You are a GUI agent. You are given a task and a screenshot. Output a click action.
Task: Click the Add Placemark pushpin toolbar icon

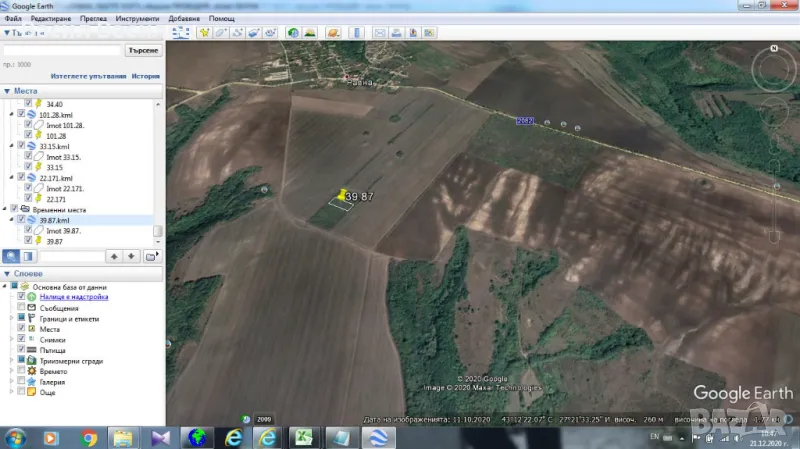point(204,33)
